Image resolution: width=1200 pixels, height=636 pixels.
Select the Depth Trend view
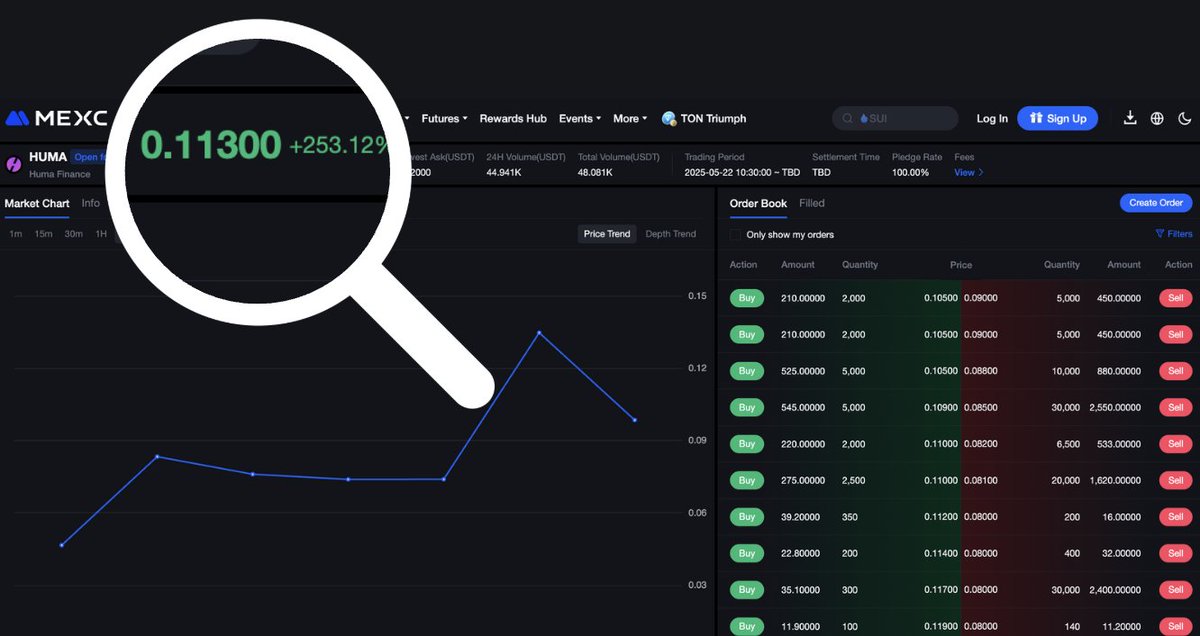671,234
